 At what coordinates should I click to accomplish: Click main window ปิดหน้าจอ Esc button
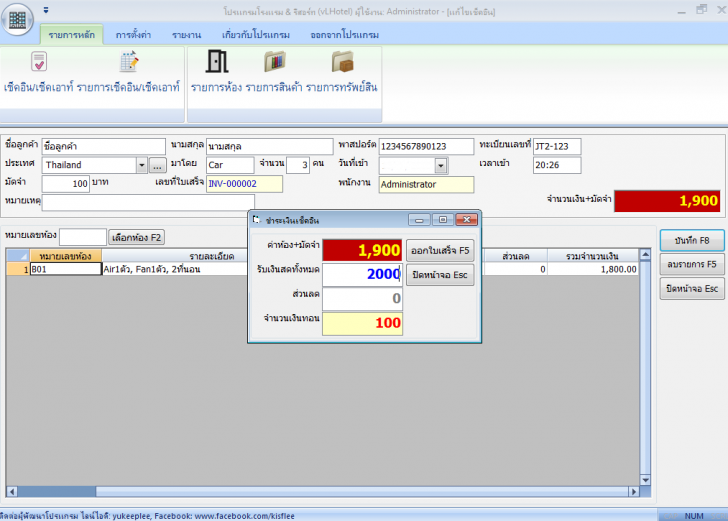[692, 289]
